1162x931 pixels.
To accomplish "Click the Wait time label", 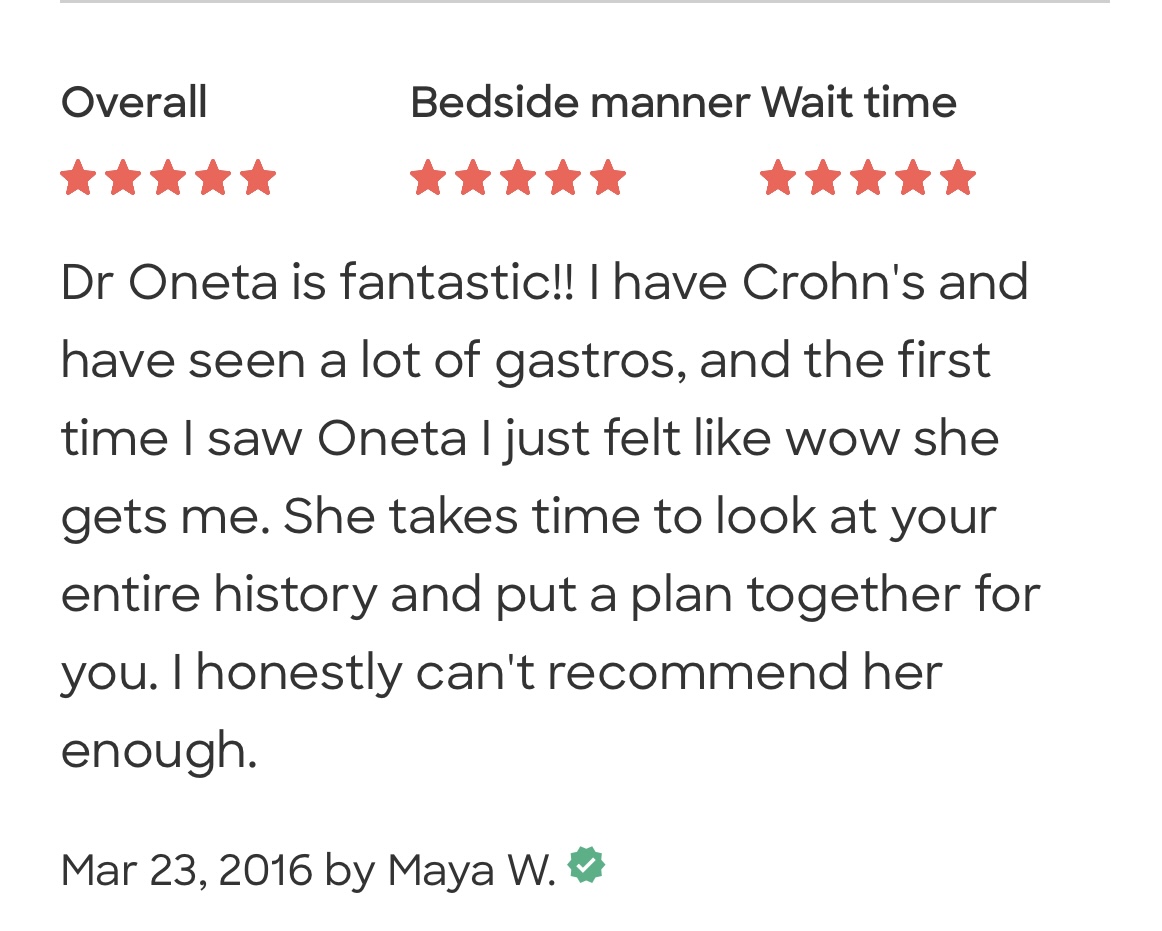I will [x=858, y=103].
